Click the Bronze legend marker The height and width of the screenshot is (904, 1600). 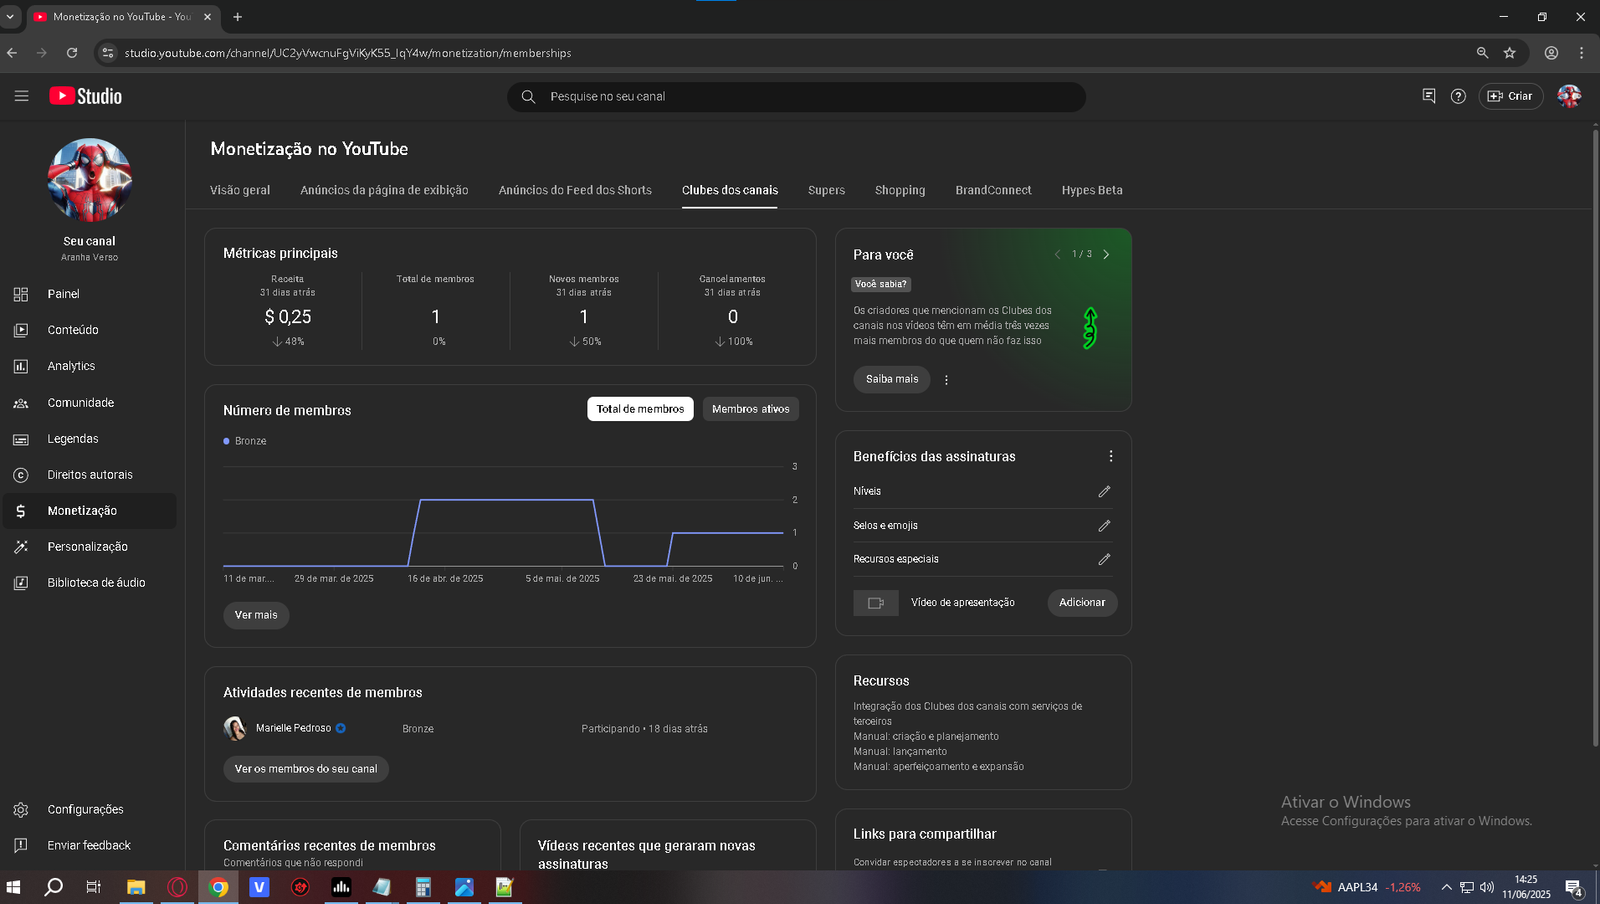[x=227, y=441]
